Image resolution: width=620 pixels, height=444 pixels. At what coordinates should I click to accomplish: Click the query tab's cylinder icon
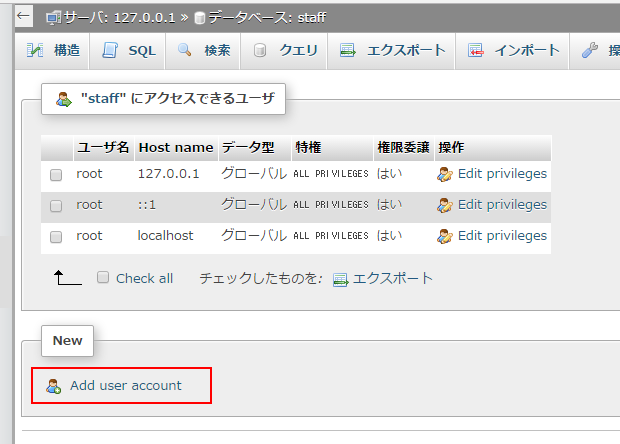[260, 51]
